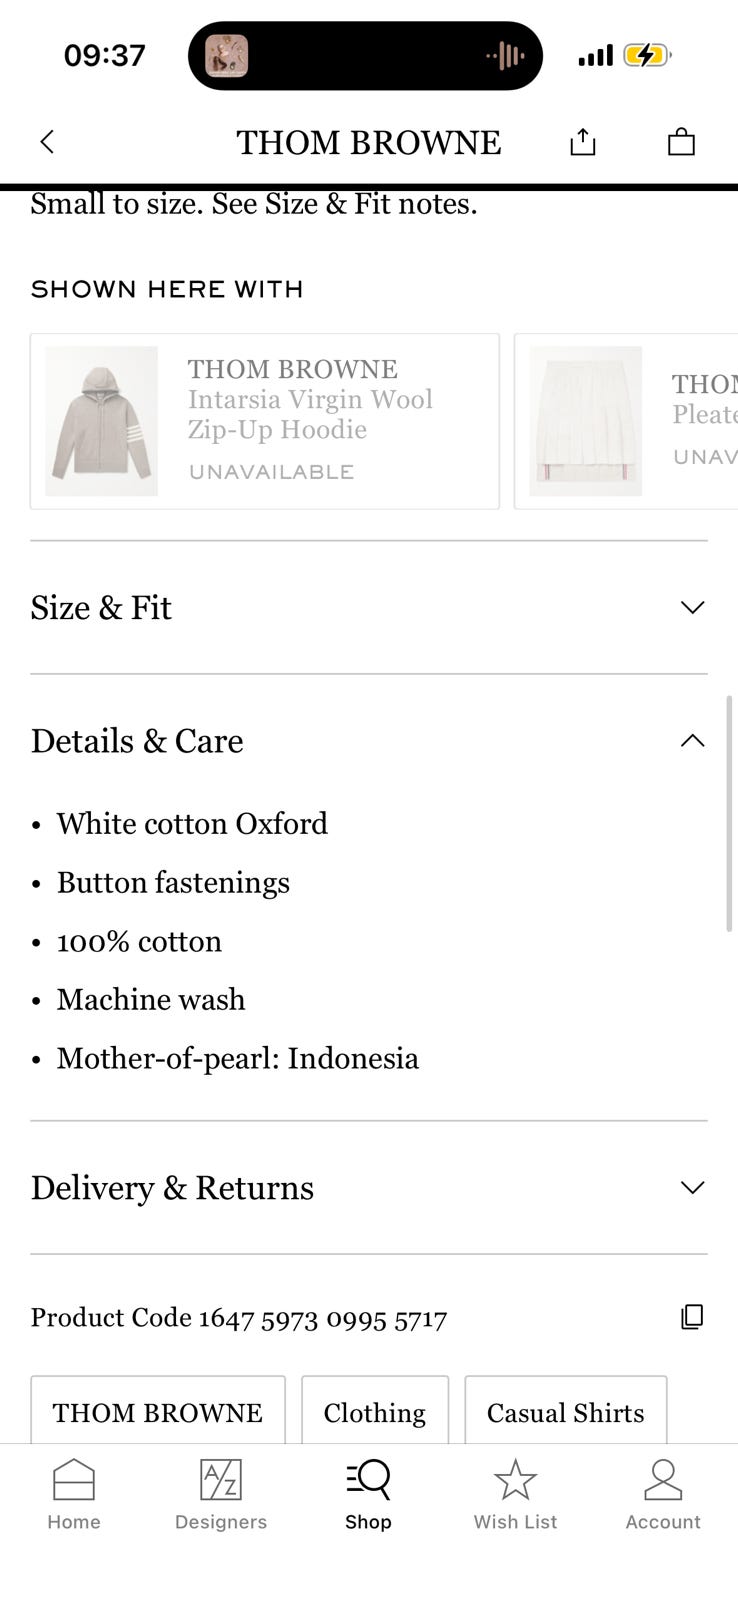
Task: Tap the audio waveform in Dynamic Island
Action: point(506,56)
